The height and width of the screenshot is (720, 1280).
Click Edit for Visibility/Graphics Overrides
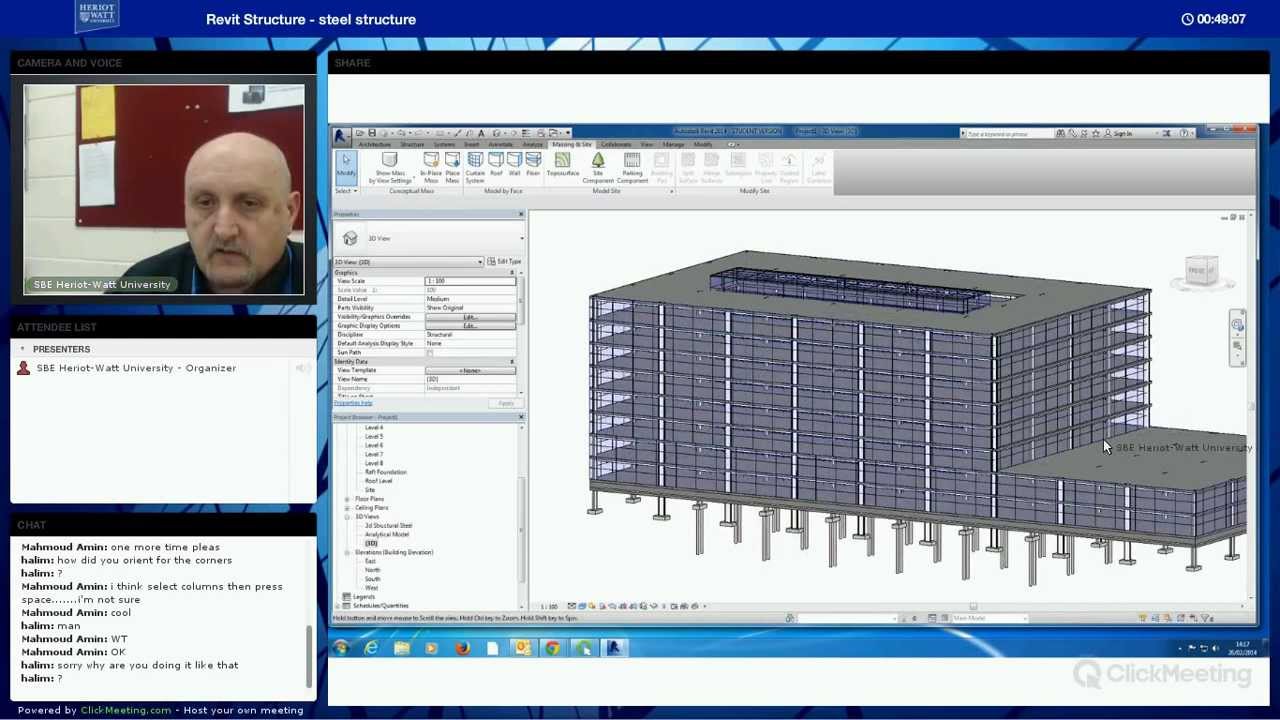(470, 317)
